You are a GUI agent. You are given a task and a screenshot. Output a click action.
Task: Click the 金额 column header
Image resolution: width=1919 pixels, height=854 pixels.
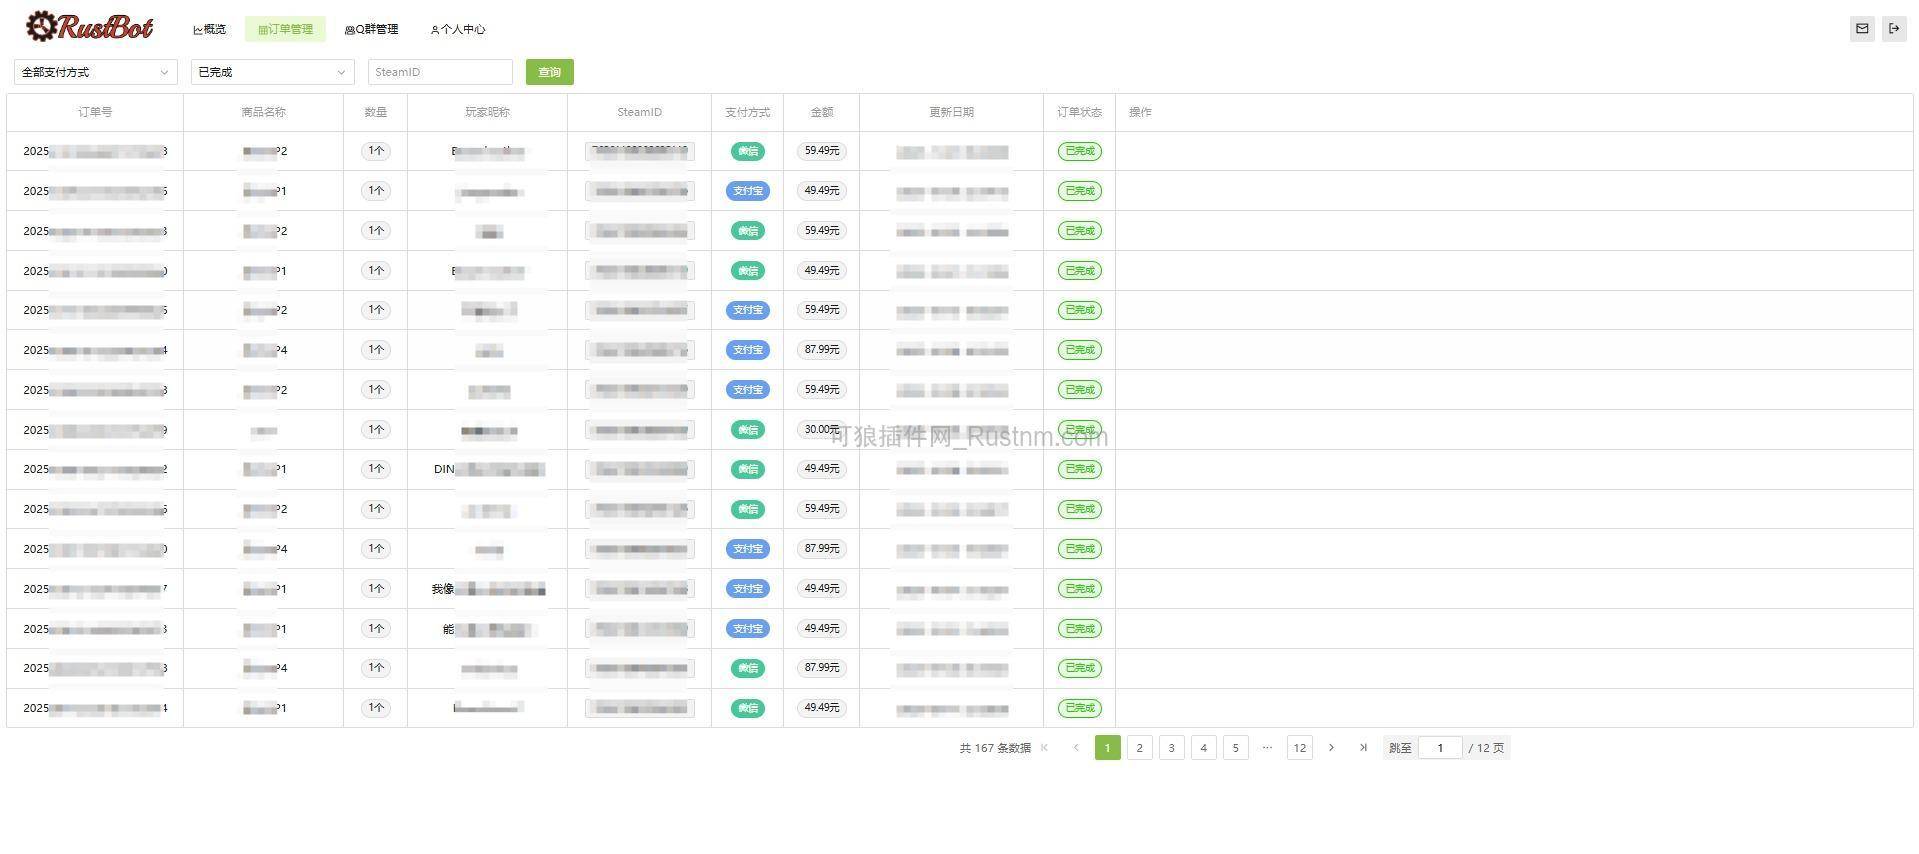point(821,112)
